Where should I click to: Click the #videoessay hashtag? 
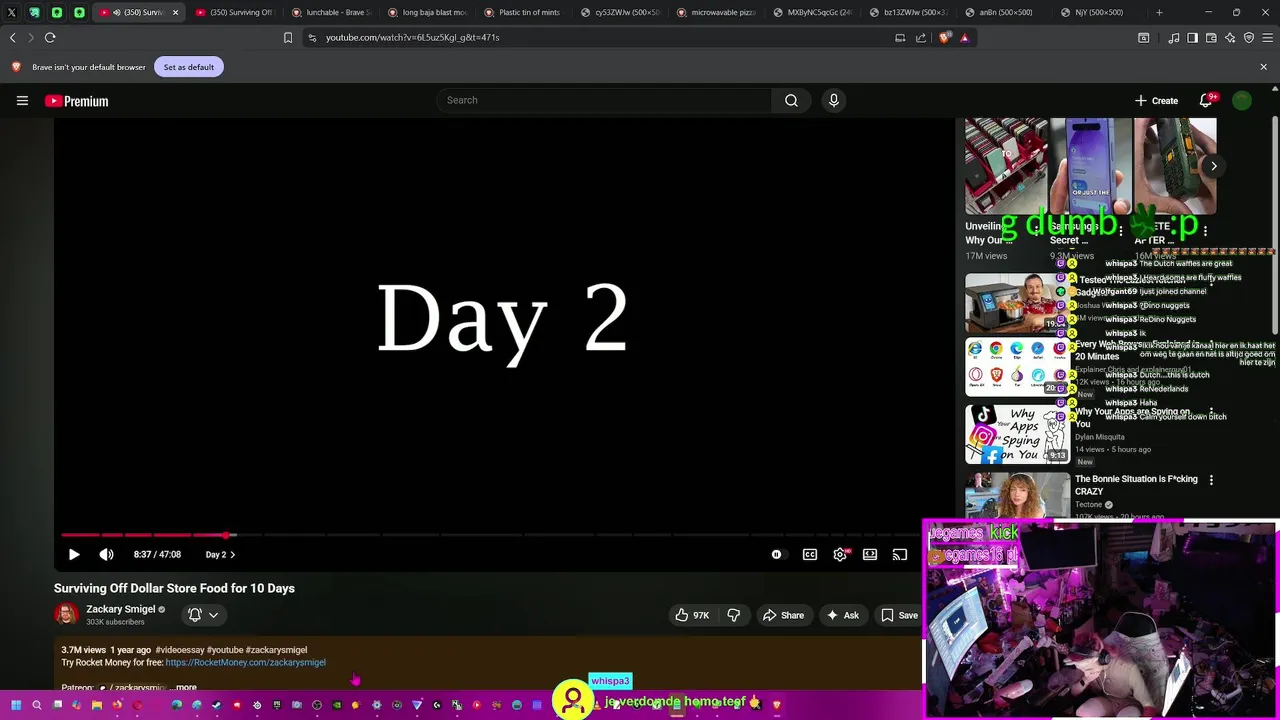click(x=180, y=650)
